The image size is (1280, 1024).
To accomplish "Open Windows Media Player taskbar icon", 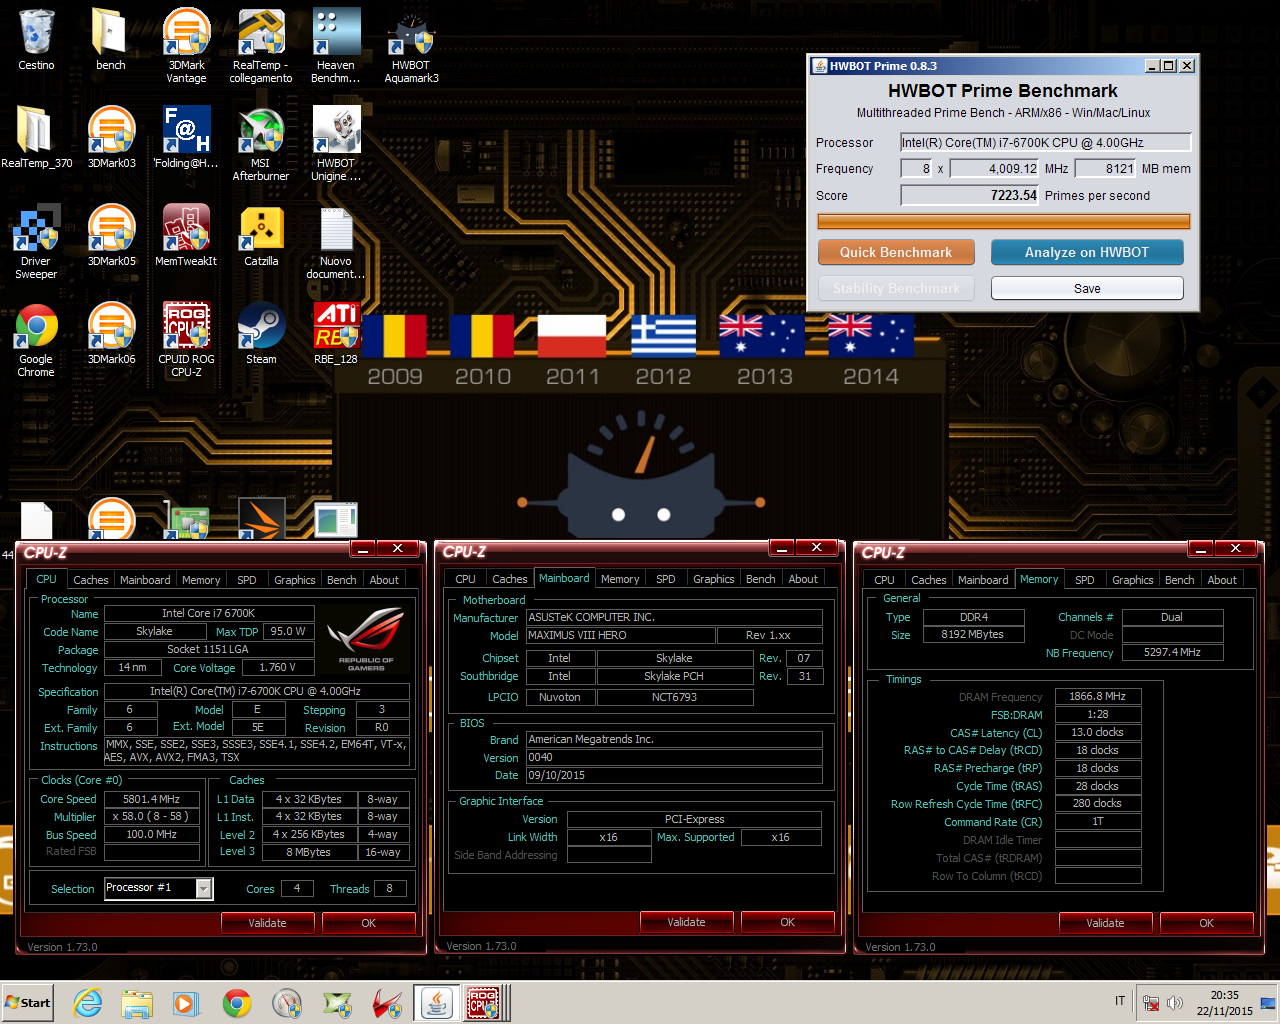I will (186, 1003).
